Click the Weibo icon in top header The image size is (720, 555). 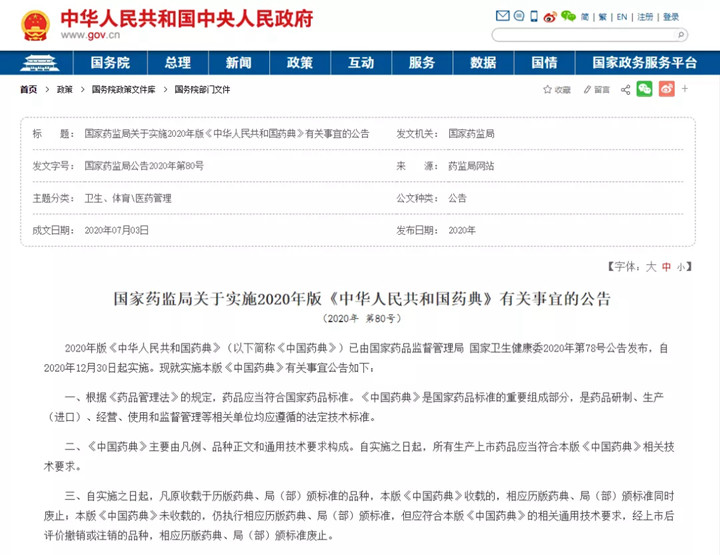(550, 17)
